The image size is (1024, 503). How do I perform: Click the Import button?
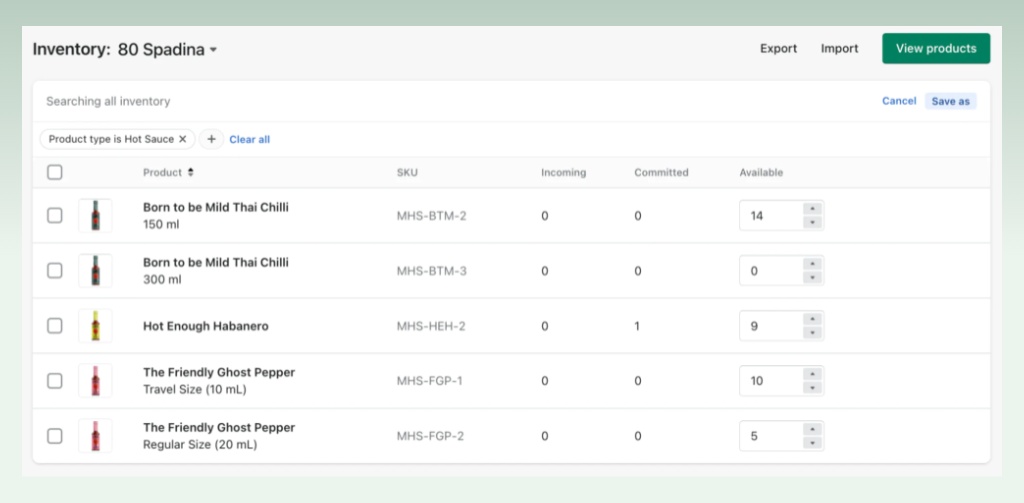click(839, 48)
